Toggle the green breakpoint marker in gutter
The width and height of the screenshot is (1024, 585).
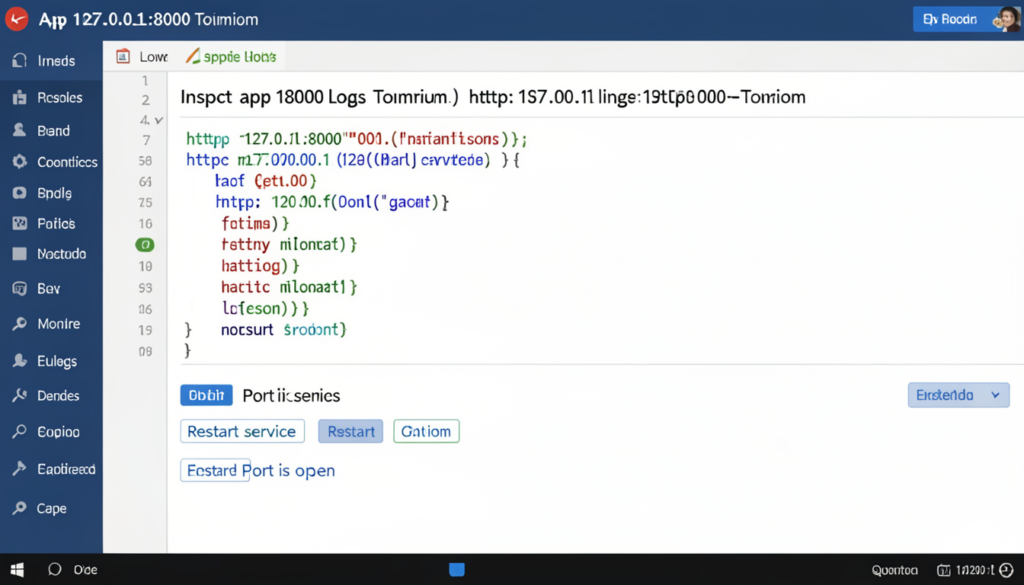pyautogui.click(x=145, y=245)
